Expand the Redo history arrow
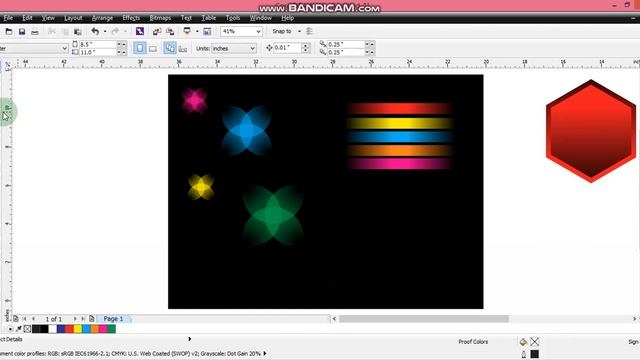 tap(125, 31)
